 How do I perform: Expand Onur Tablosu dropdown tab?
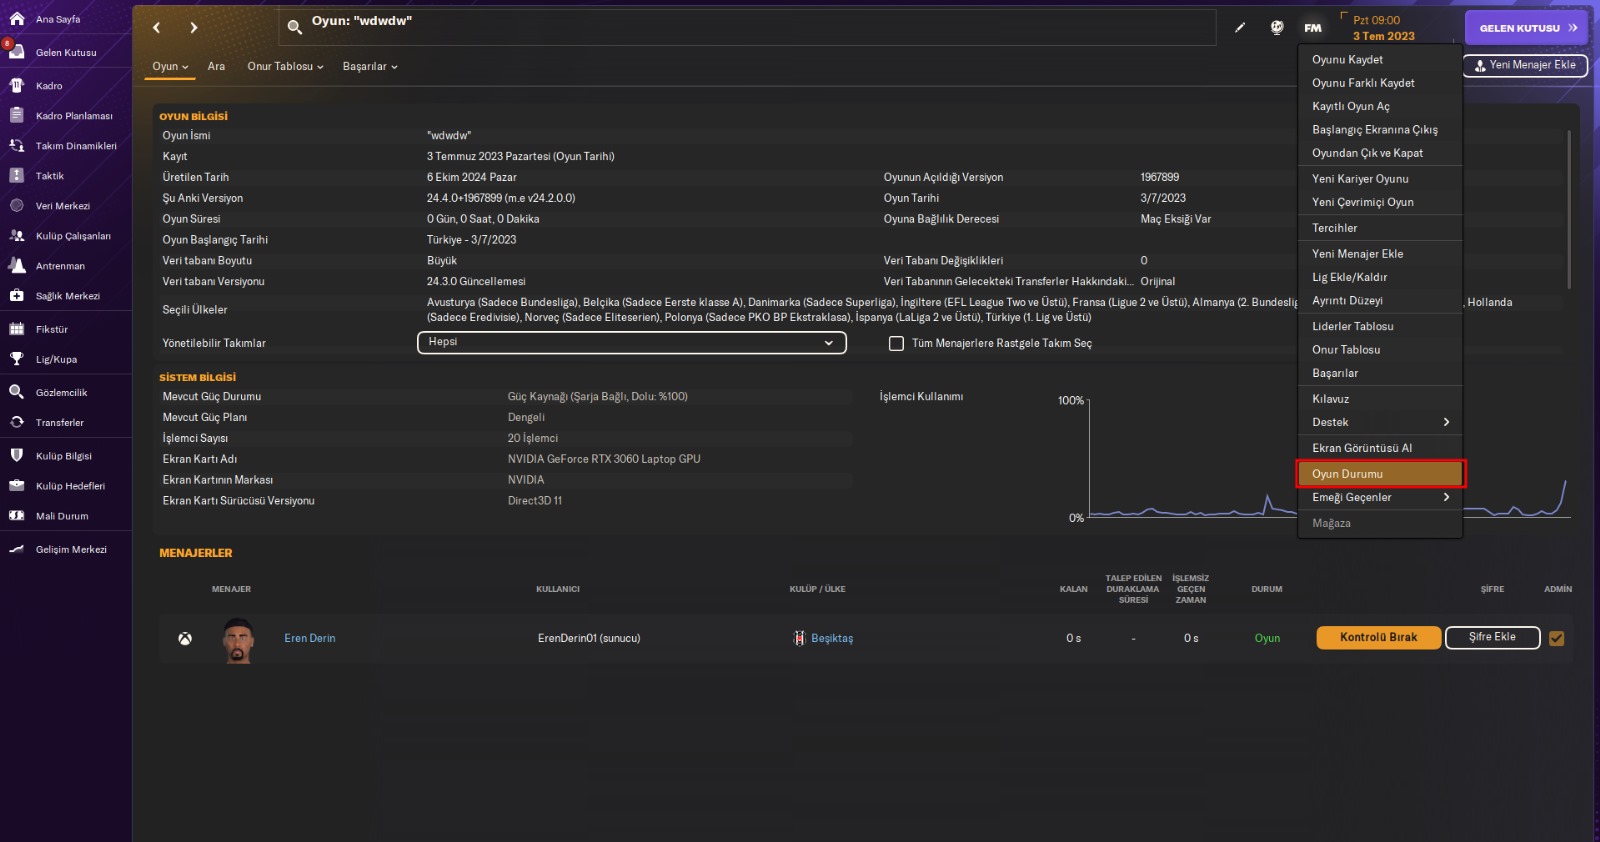[x=286, y=67]
